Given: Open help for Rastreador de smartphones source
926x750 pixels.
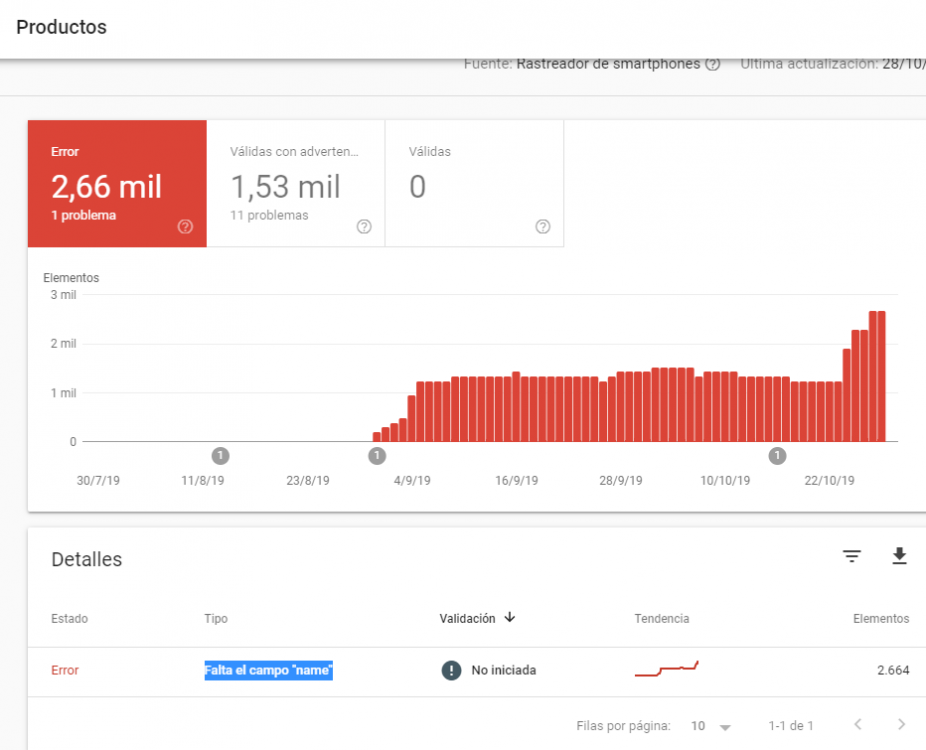Looking at the screenshot, I should (x=713, y=64).
